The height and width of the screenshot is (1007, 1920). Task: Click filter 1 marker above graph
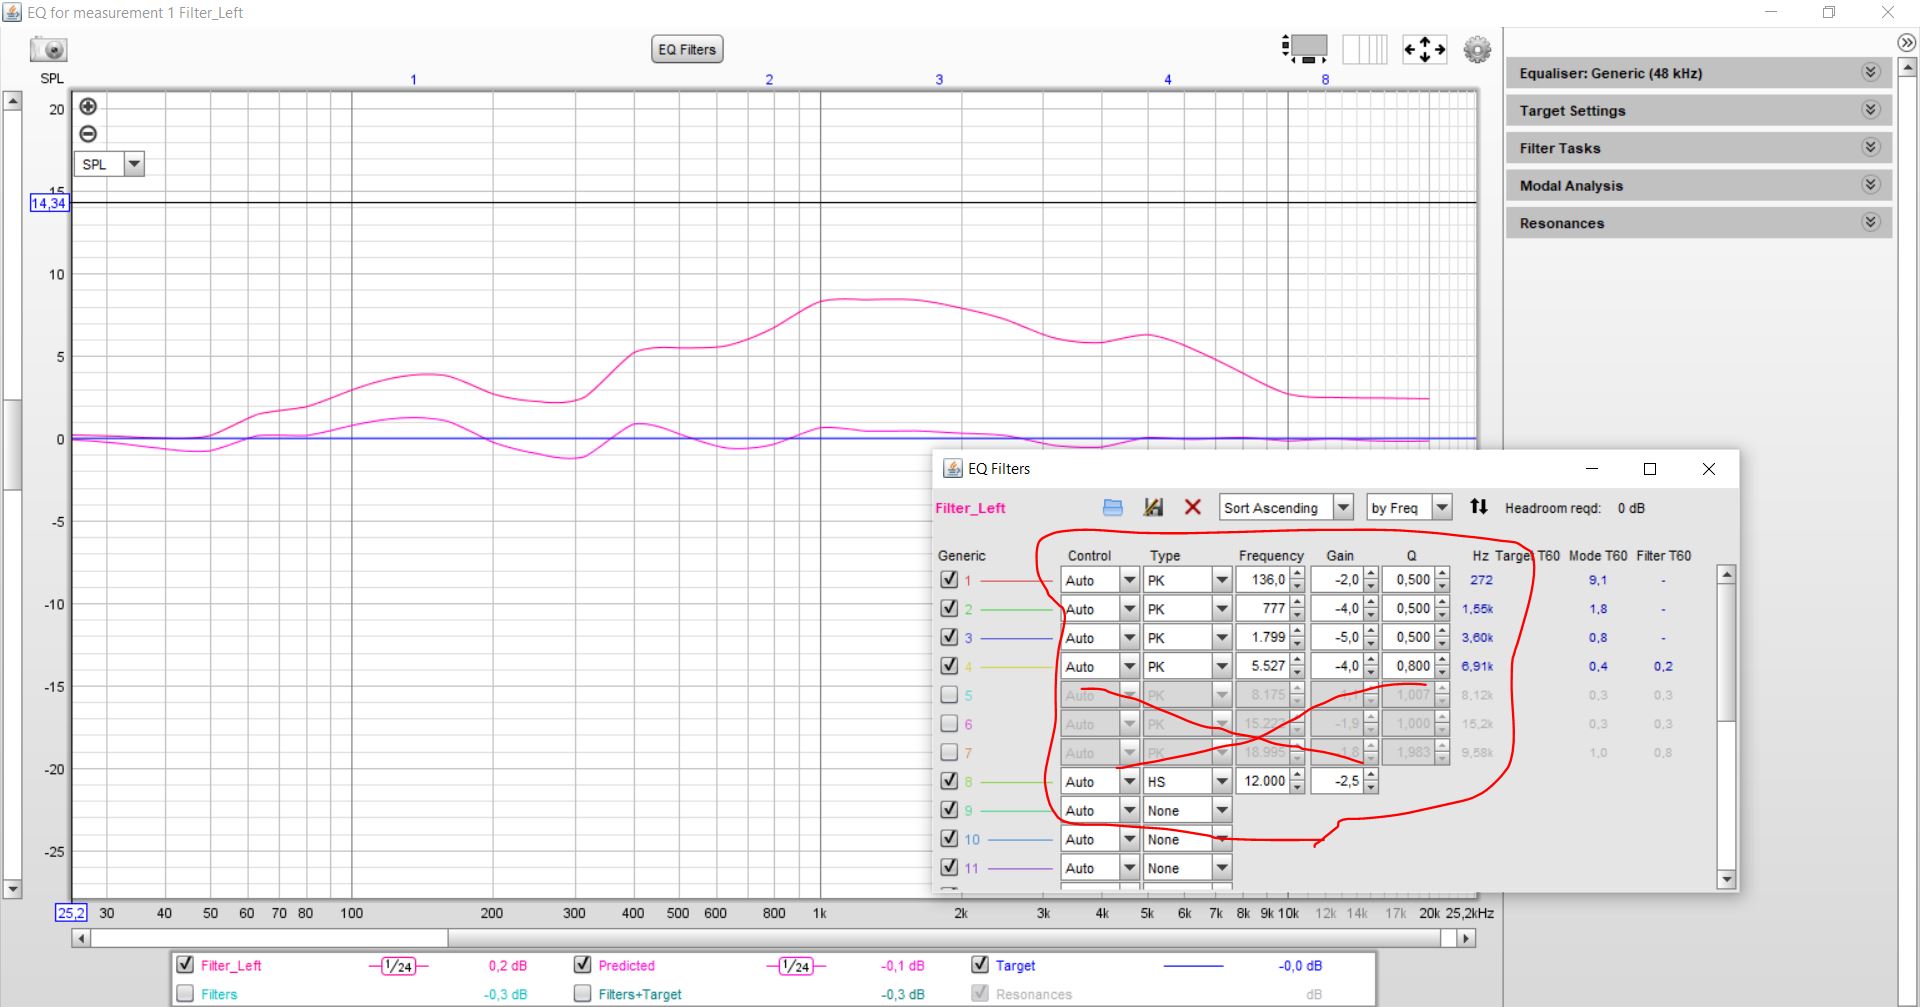(413, 80)
